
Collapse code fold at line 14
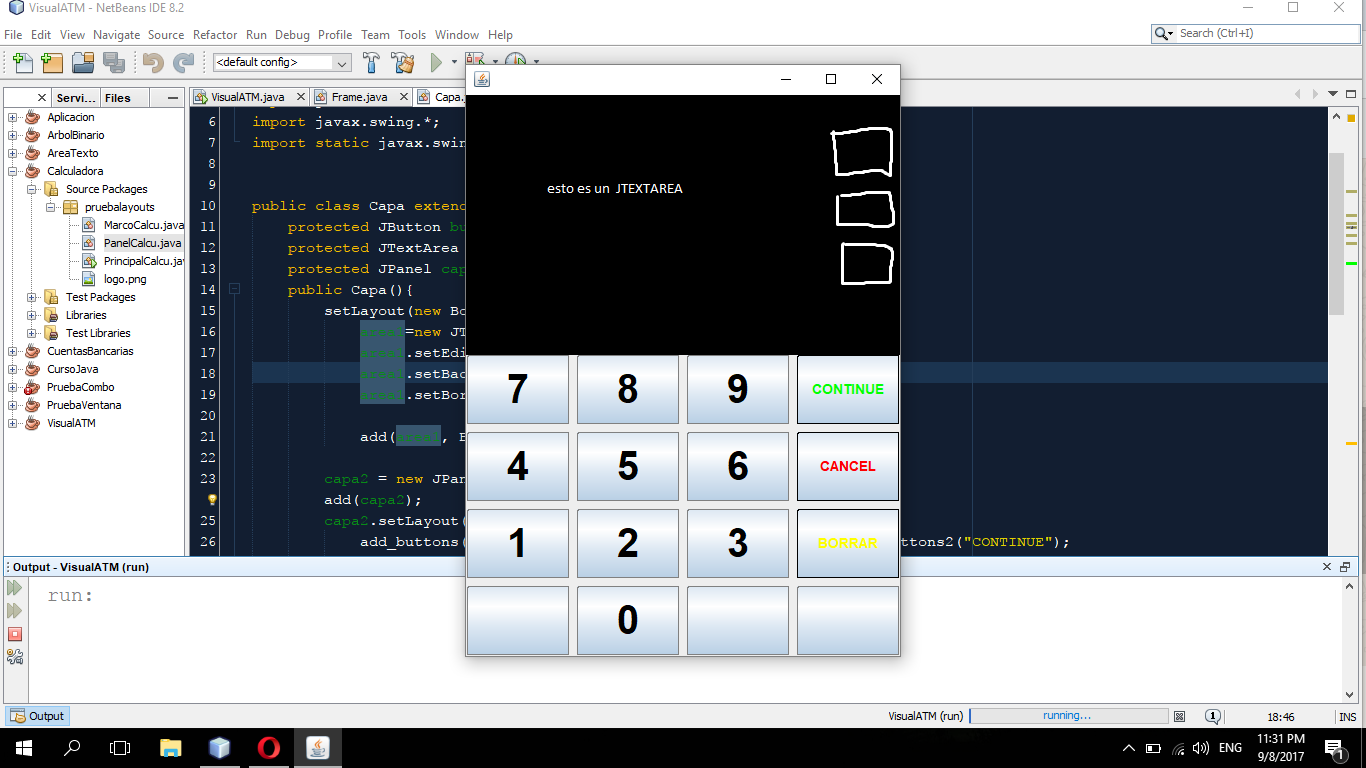[x=234, y=289]
